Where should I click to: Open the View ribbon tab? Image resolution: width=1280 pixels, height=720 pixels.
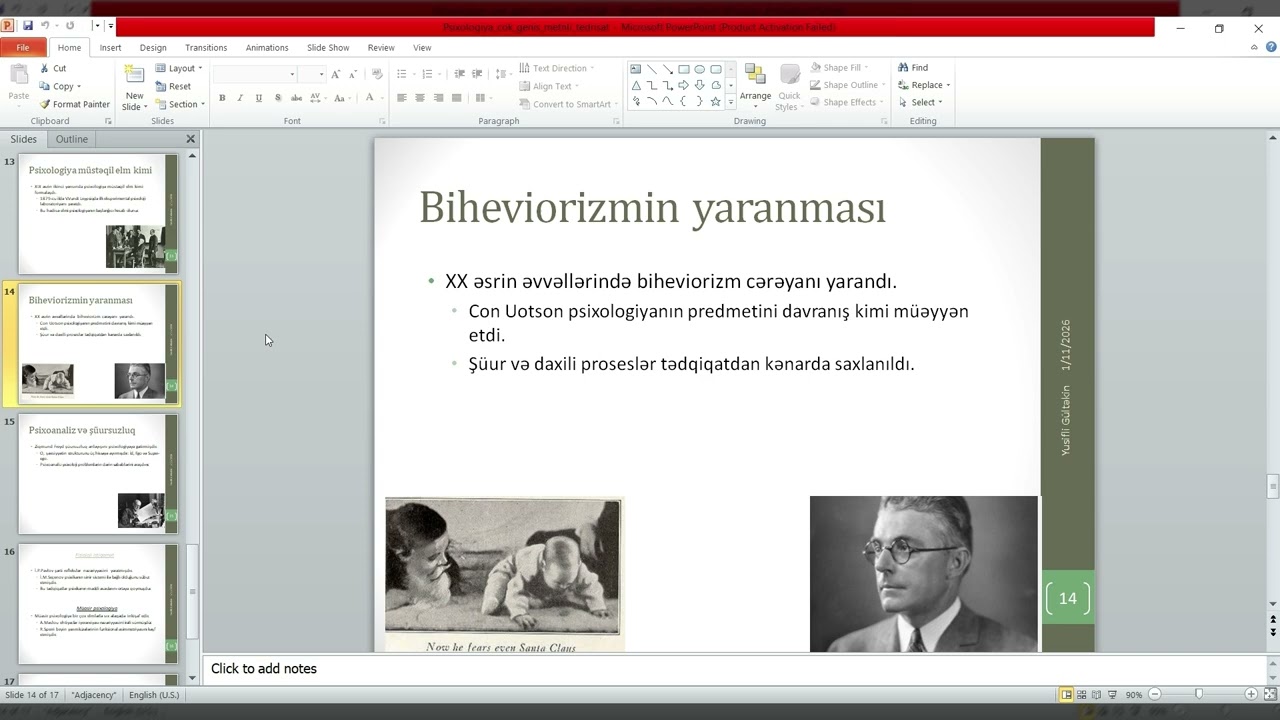[422, 47]
